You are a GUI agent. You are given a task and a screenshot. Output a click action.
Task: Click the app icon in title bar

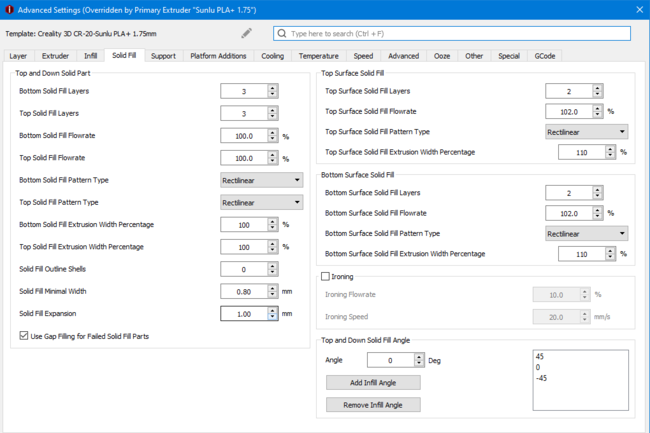click(9, 10)
